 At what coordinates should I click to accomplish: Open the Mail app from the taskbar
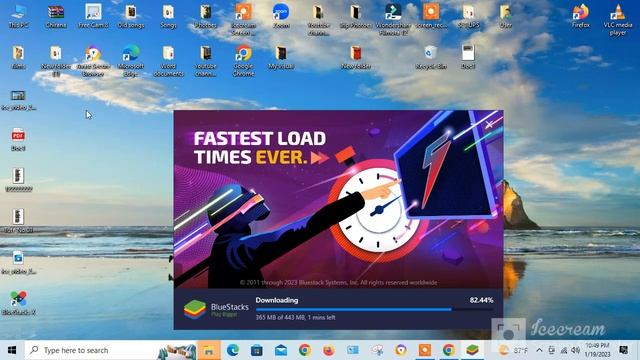tap(281, 350)
